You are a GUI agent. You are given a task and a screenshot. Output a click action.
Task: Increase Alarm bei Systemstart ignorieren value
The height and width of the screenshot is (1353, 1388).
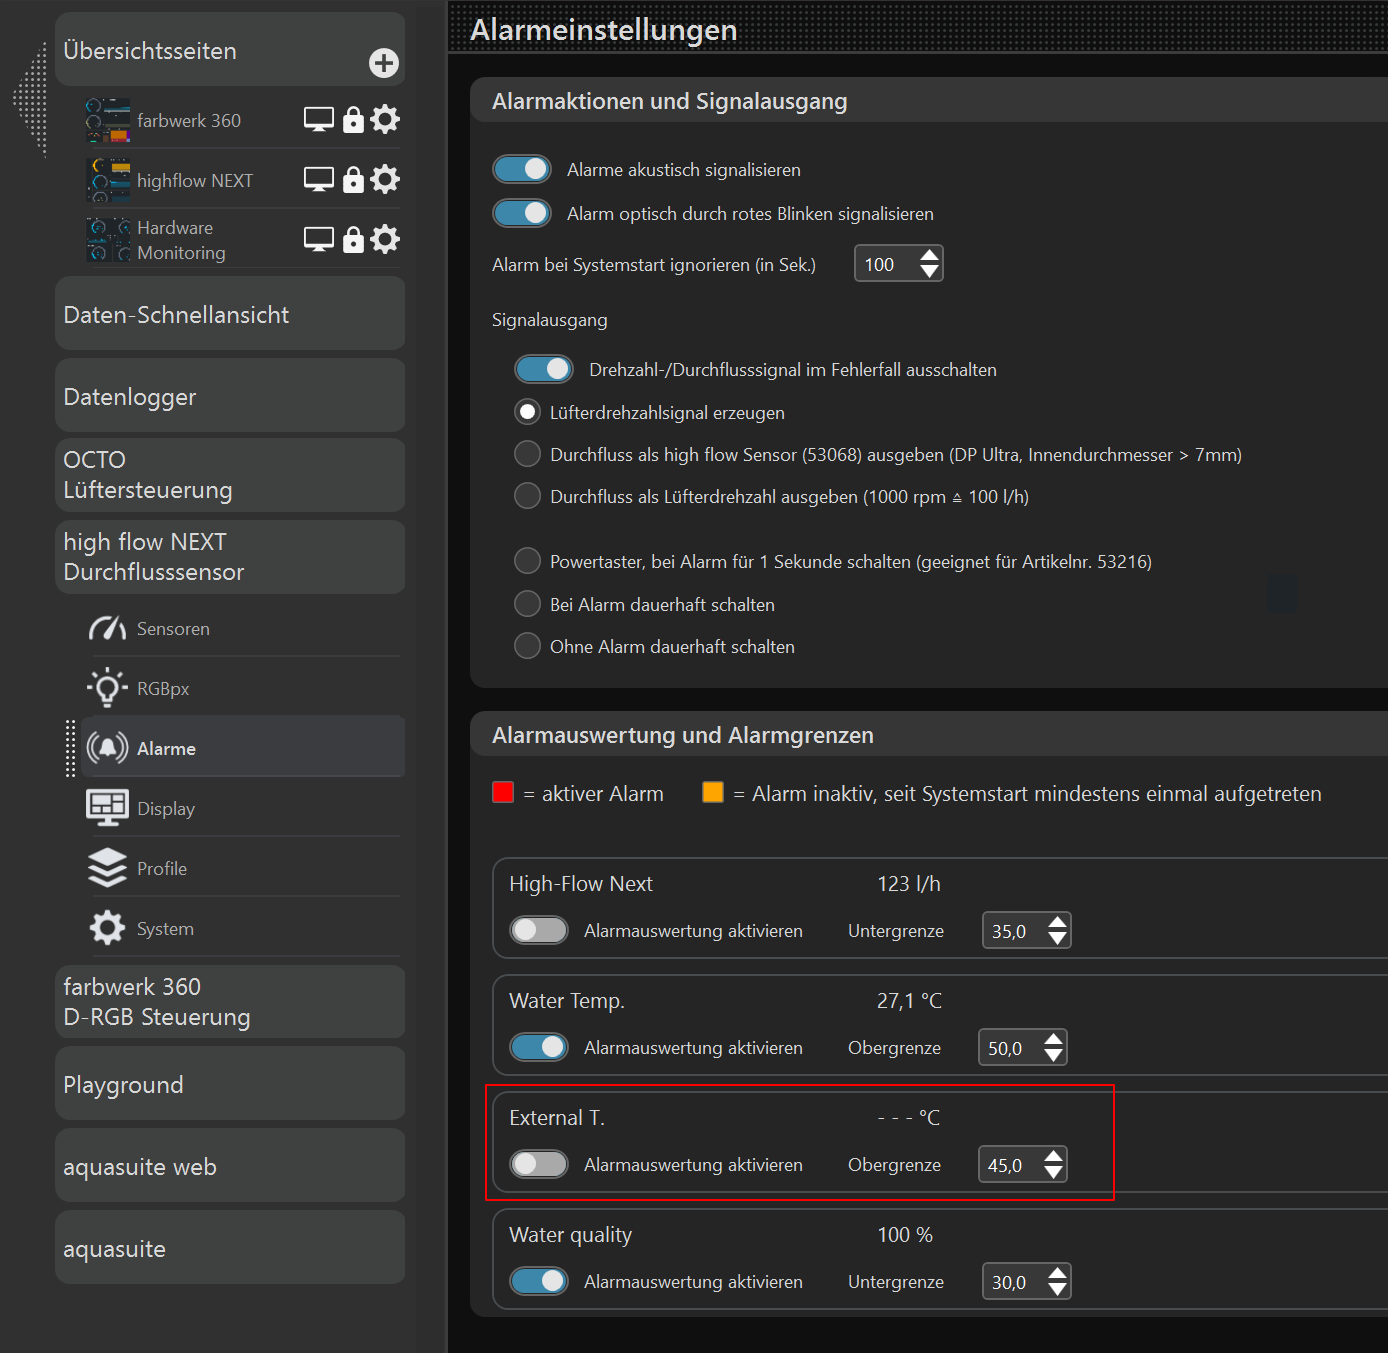tap(929, 256)
